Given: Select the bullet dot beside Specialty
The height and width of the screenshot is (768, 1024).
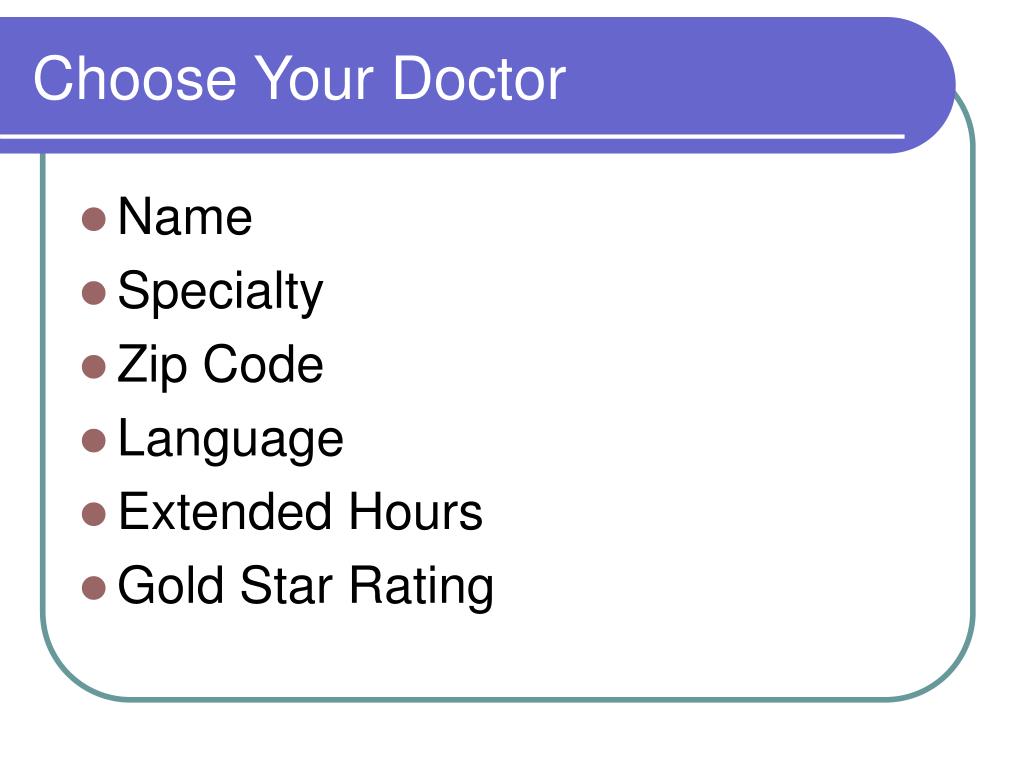Looking at the screenshot, I should 94,293.
